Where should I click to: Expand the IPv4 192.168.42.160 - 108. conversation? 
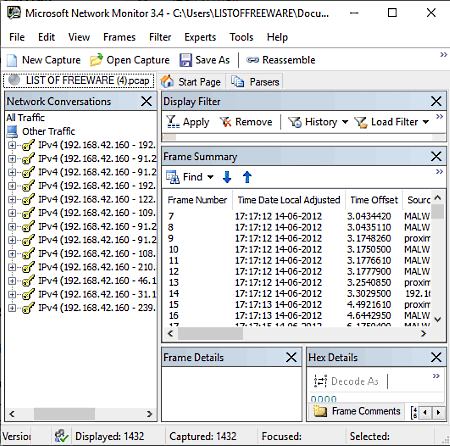[x=12, y=254]
